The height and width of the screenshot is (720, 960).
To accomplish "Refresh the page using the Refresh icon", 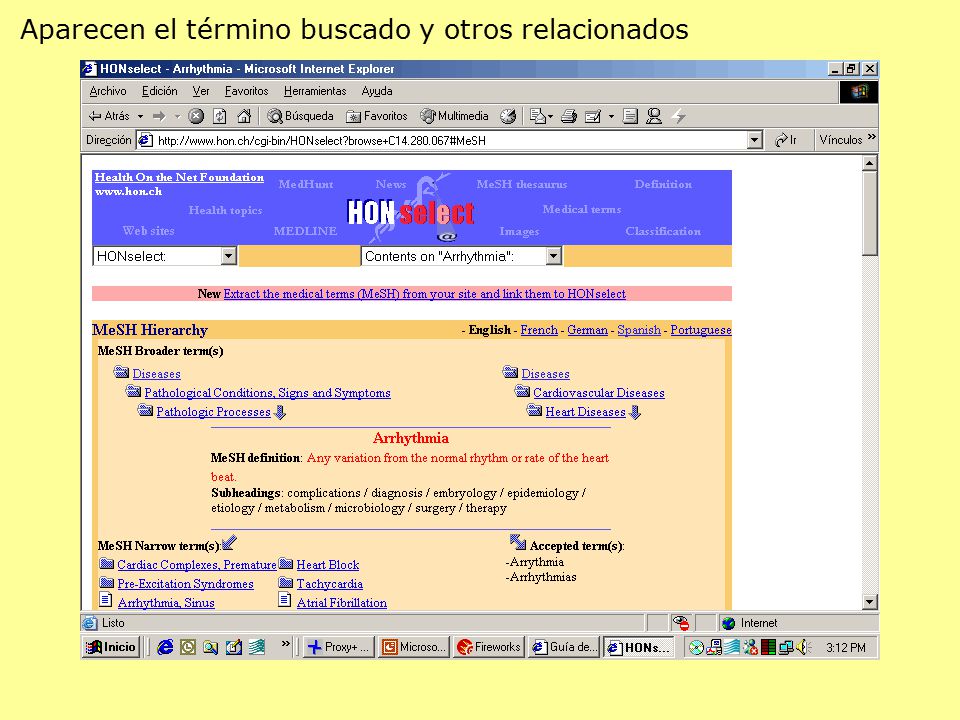I will click(x=220, y=116).
